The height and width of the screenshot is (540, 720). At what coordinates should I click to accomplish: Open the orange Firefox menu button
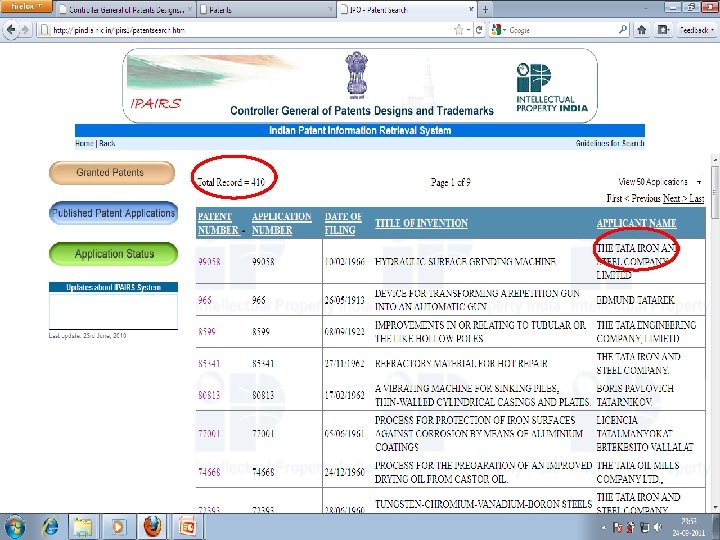(26, 6)
